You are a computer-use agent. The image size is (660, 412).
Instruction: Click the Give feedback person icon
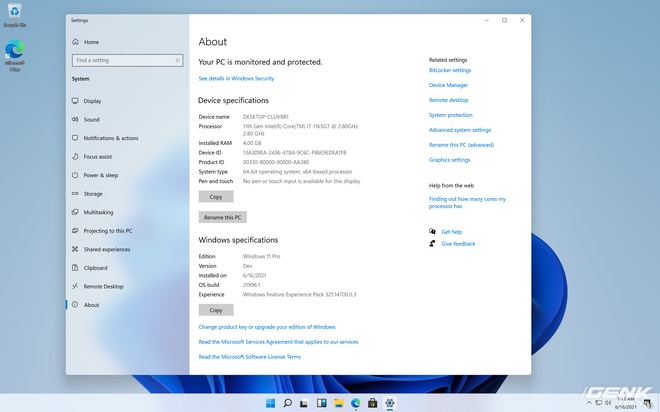point(432,243)
